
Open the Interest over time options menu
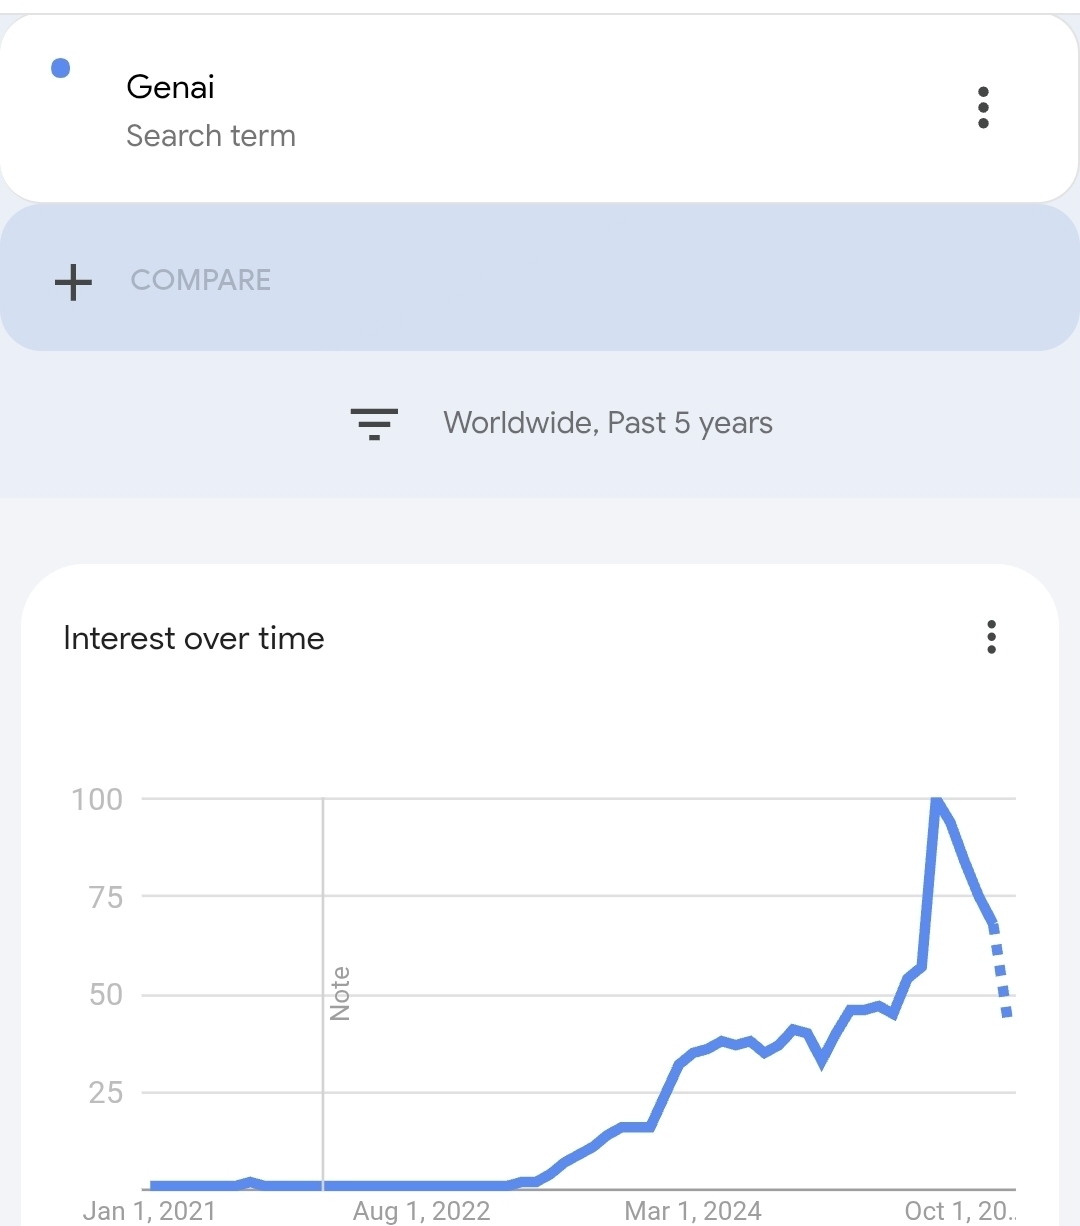click(x=991, y=637)
